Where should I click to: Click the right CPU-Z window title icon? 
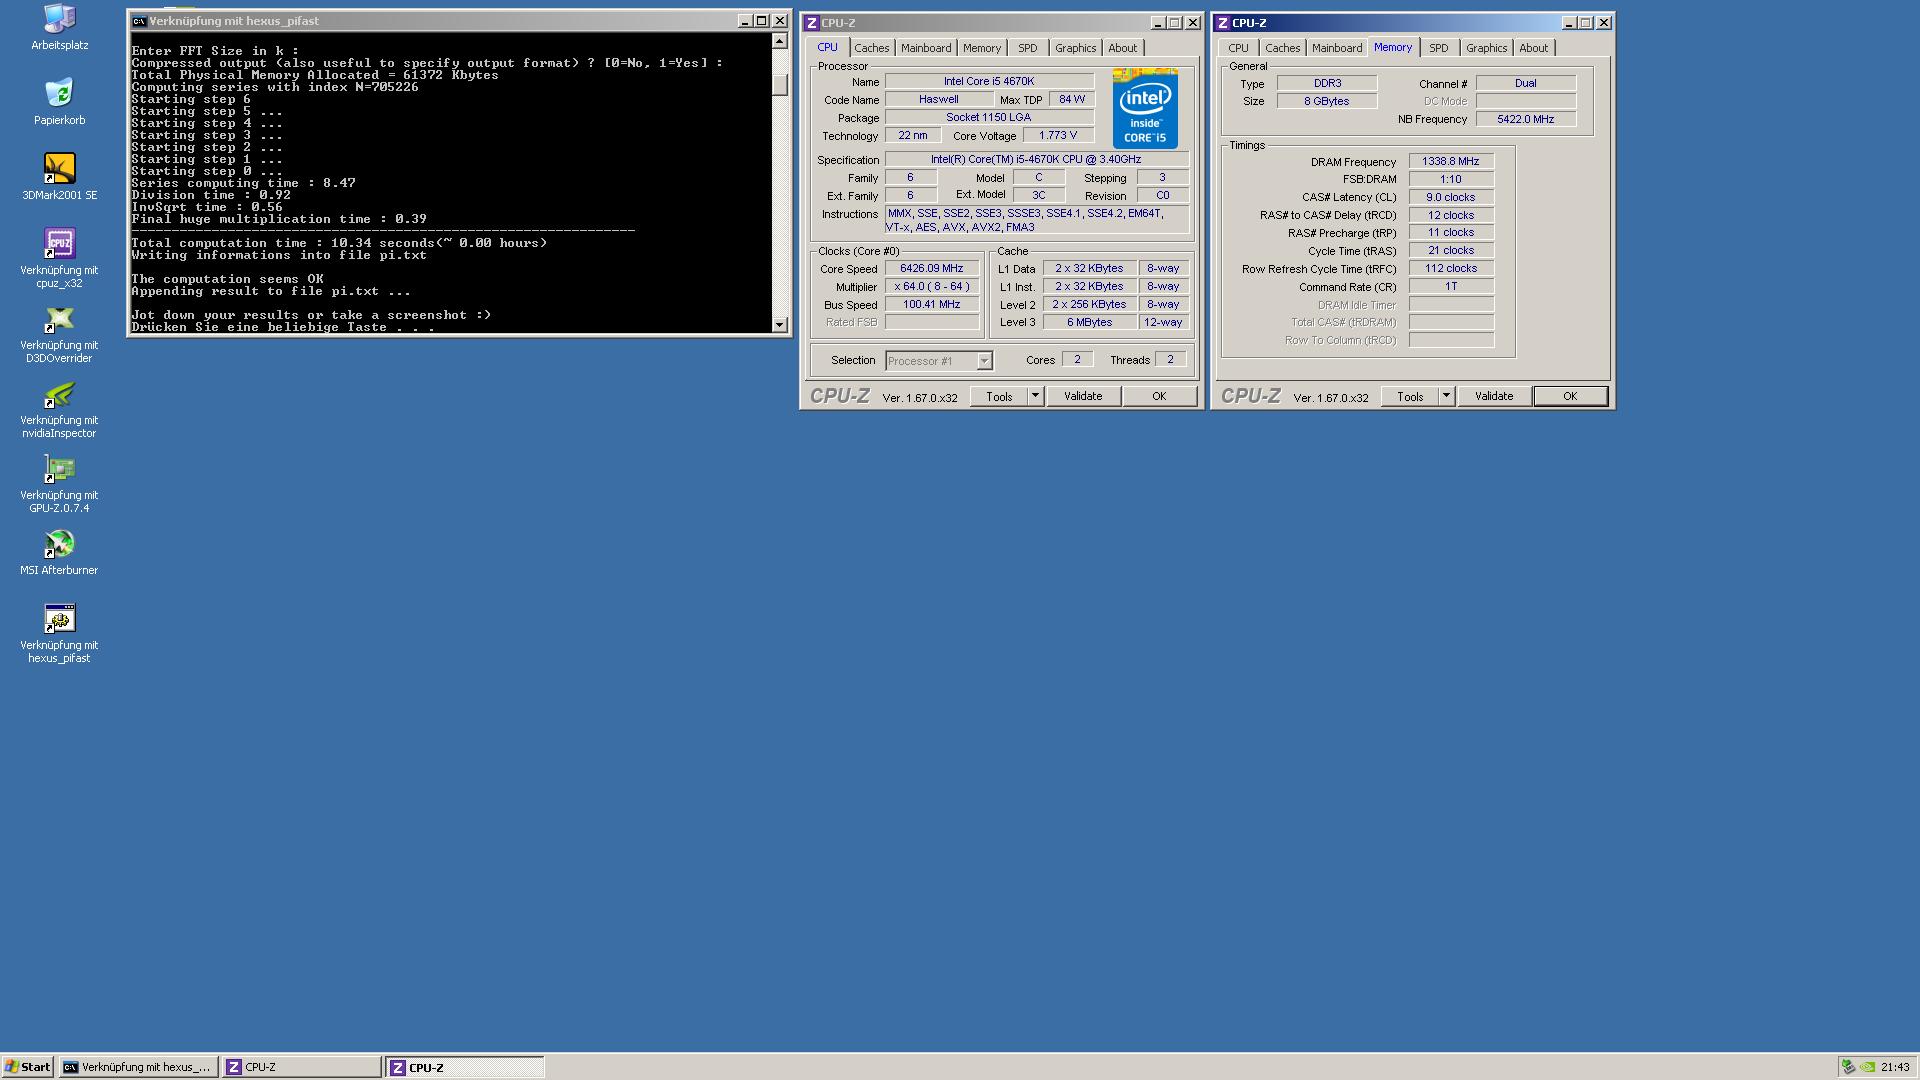point(1223,23)
